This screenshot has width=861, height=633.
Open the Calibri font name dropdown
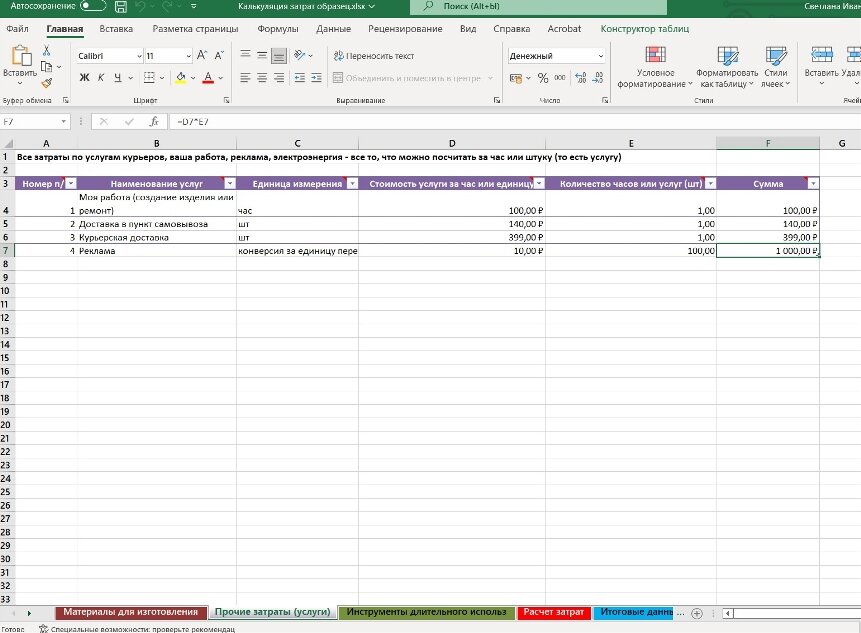pyautogui.click(x=139, y=56)
